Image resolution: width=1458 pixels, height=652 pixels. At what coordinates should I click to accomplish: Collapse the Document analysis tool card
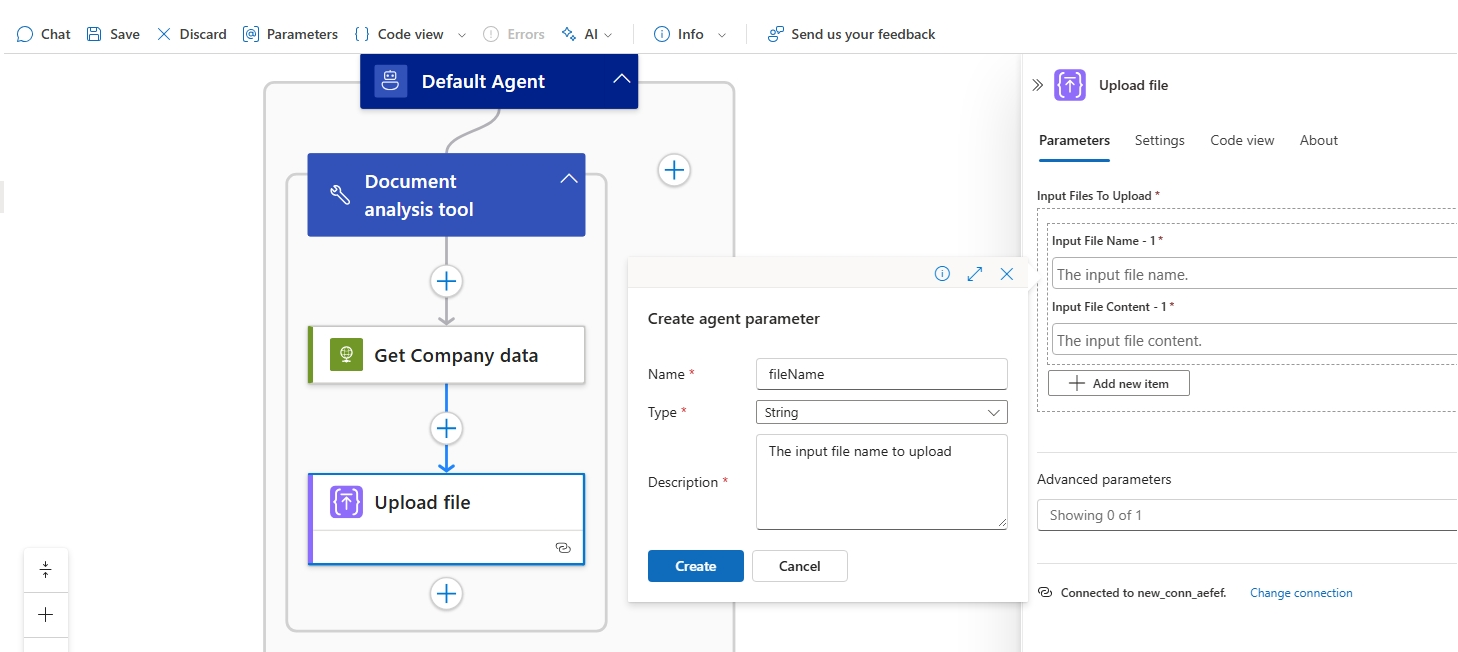tap(568, 176)
